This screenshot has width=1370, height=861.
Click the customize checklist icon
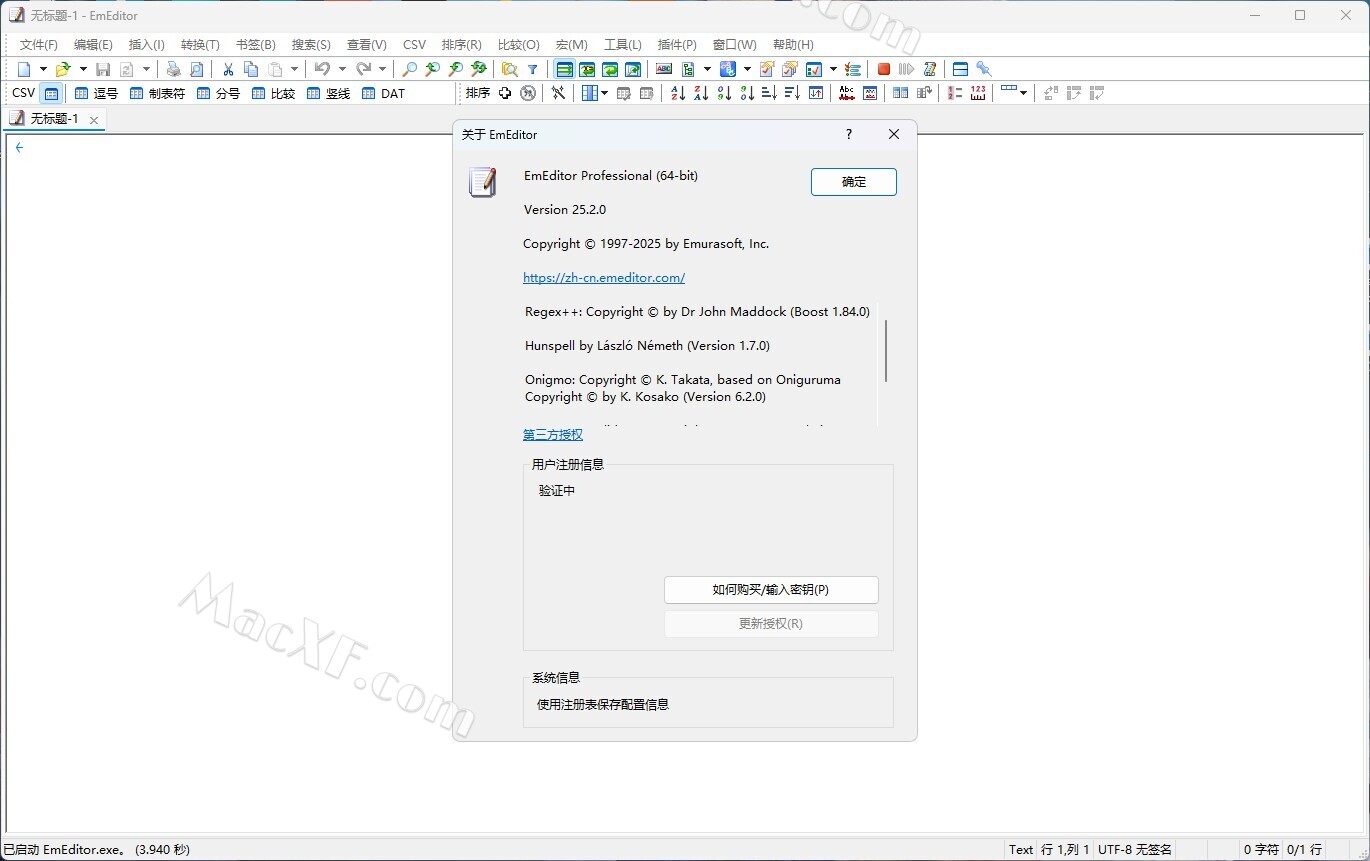pos(852,69)
